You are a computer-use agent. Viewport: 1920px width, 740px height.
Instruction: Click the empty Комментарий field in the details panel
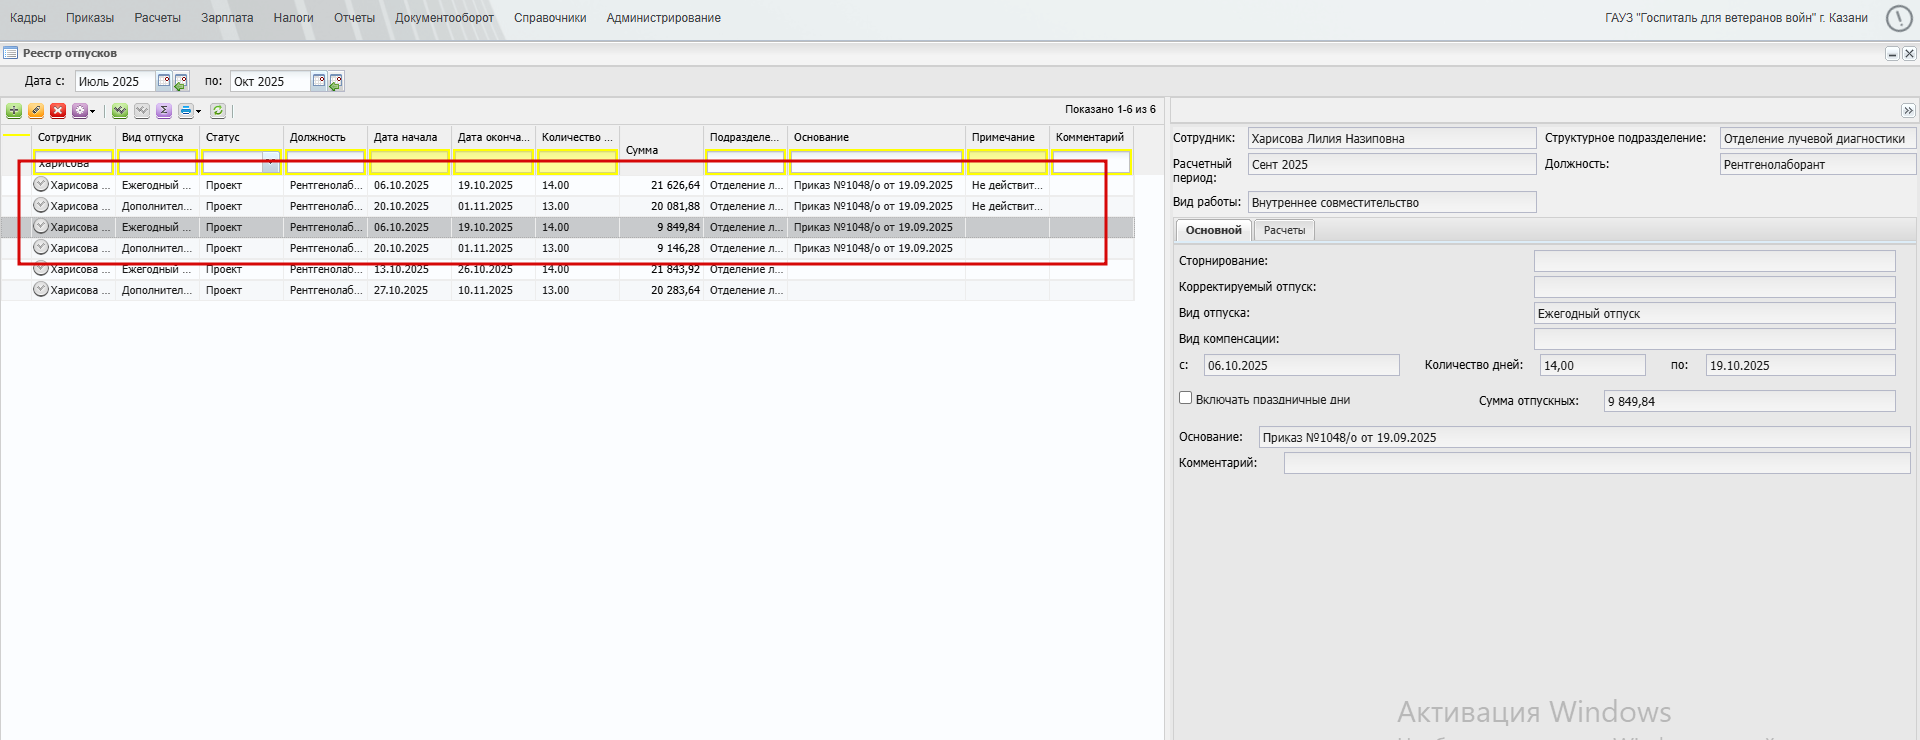click(x=1597, y=463)
